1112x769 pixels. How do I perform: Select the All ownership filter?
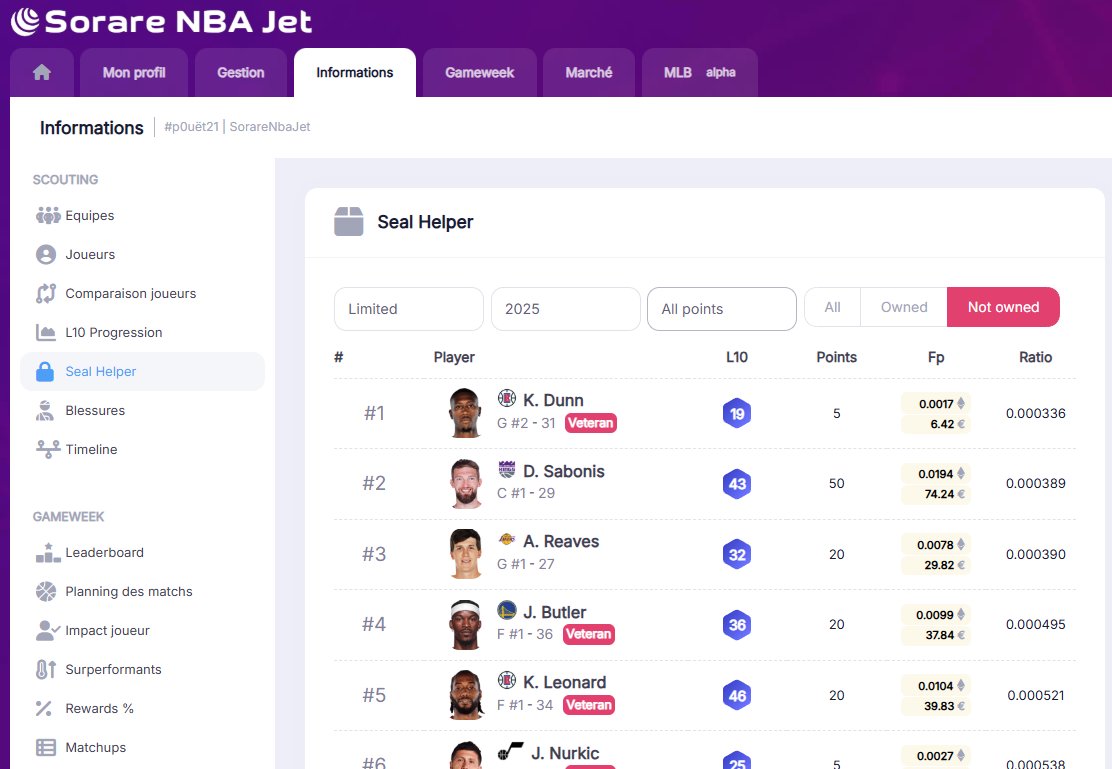[x=833, y=307]
